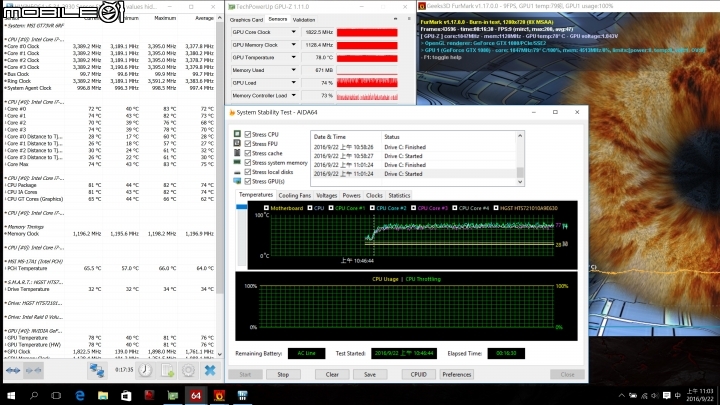Toggle CPU Core #1 graph checkbox
720x405 pixels.
[331, 208]
